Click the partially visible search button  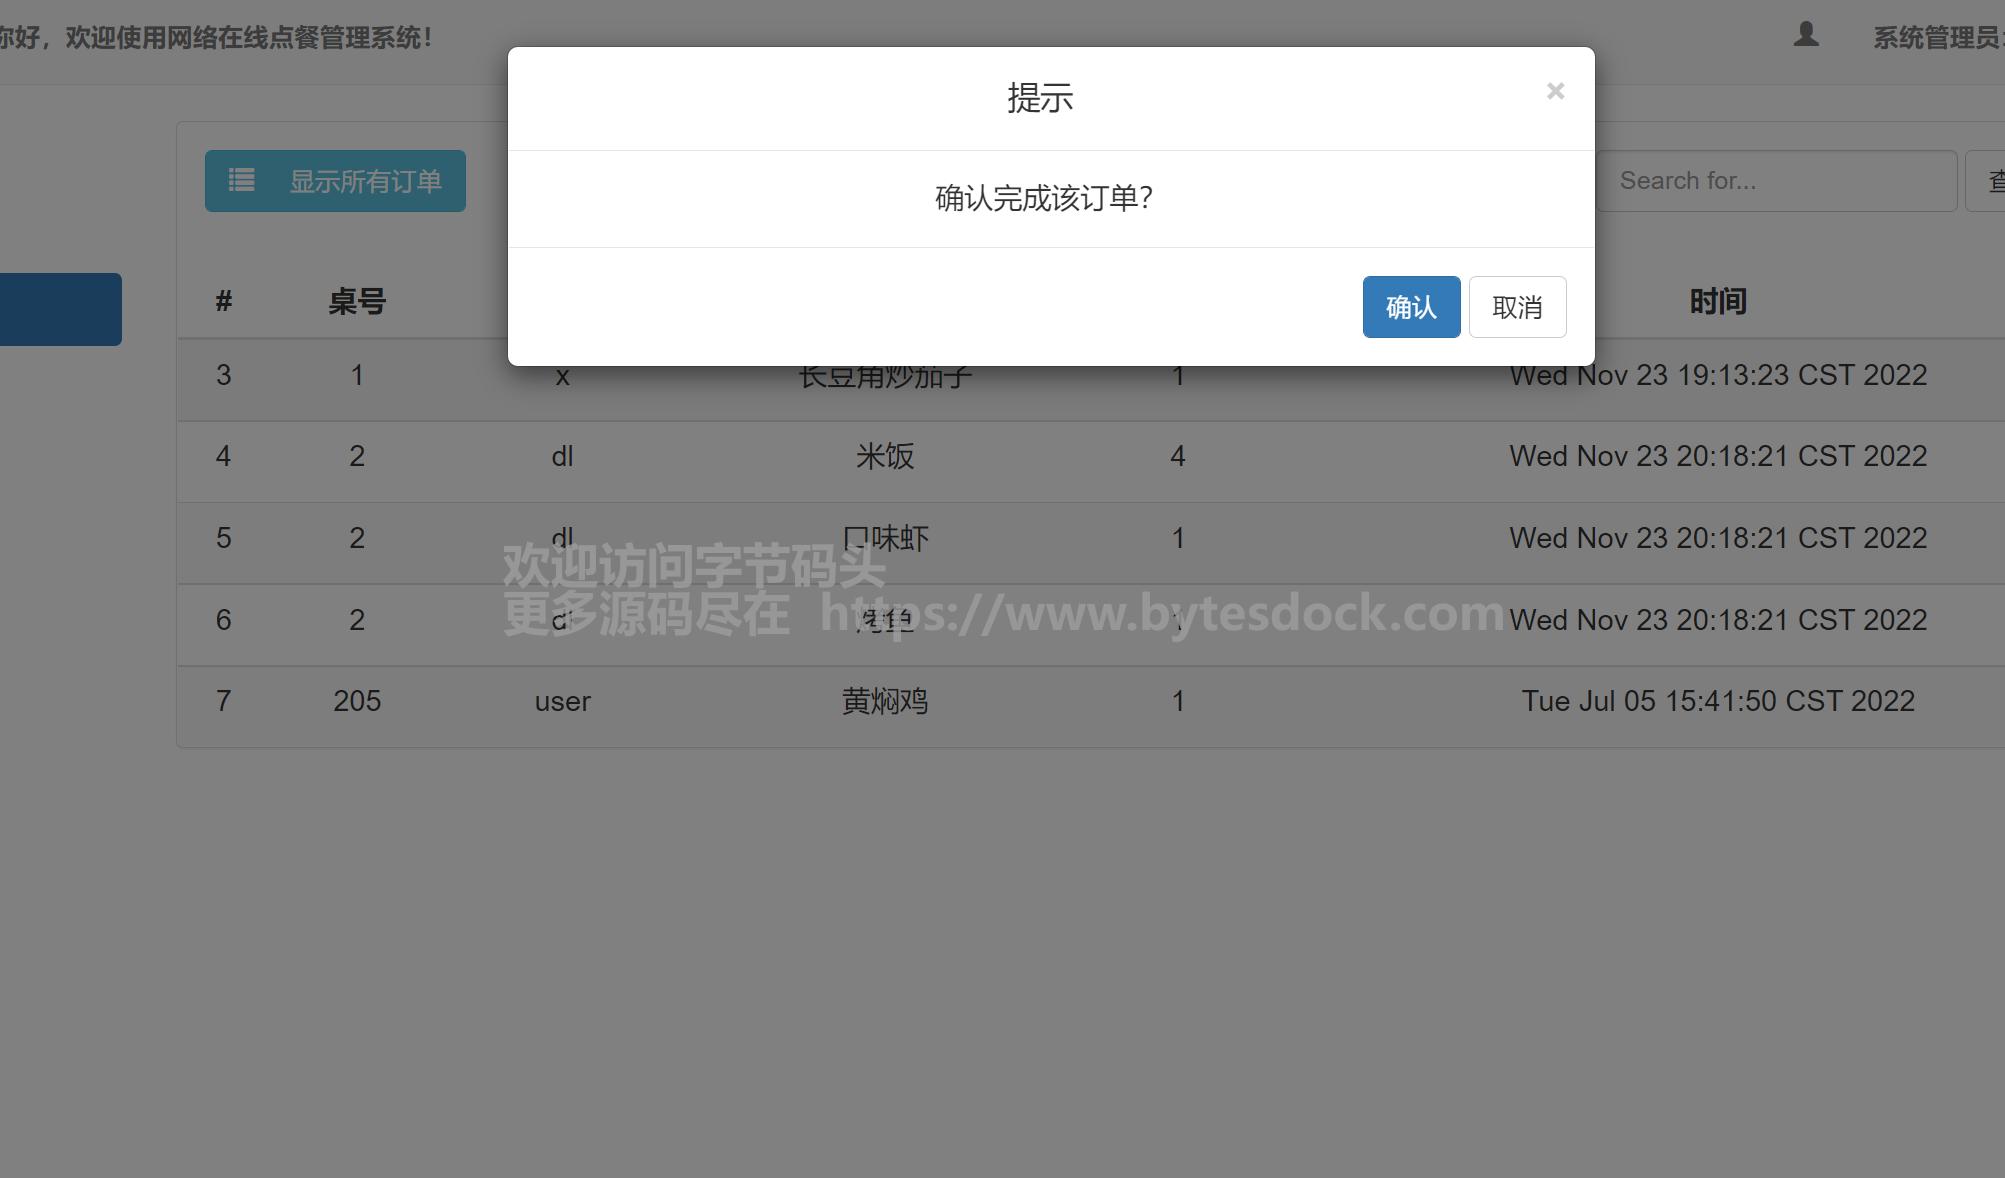(x=1988, y=181)
